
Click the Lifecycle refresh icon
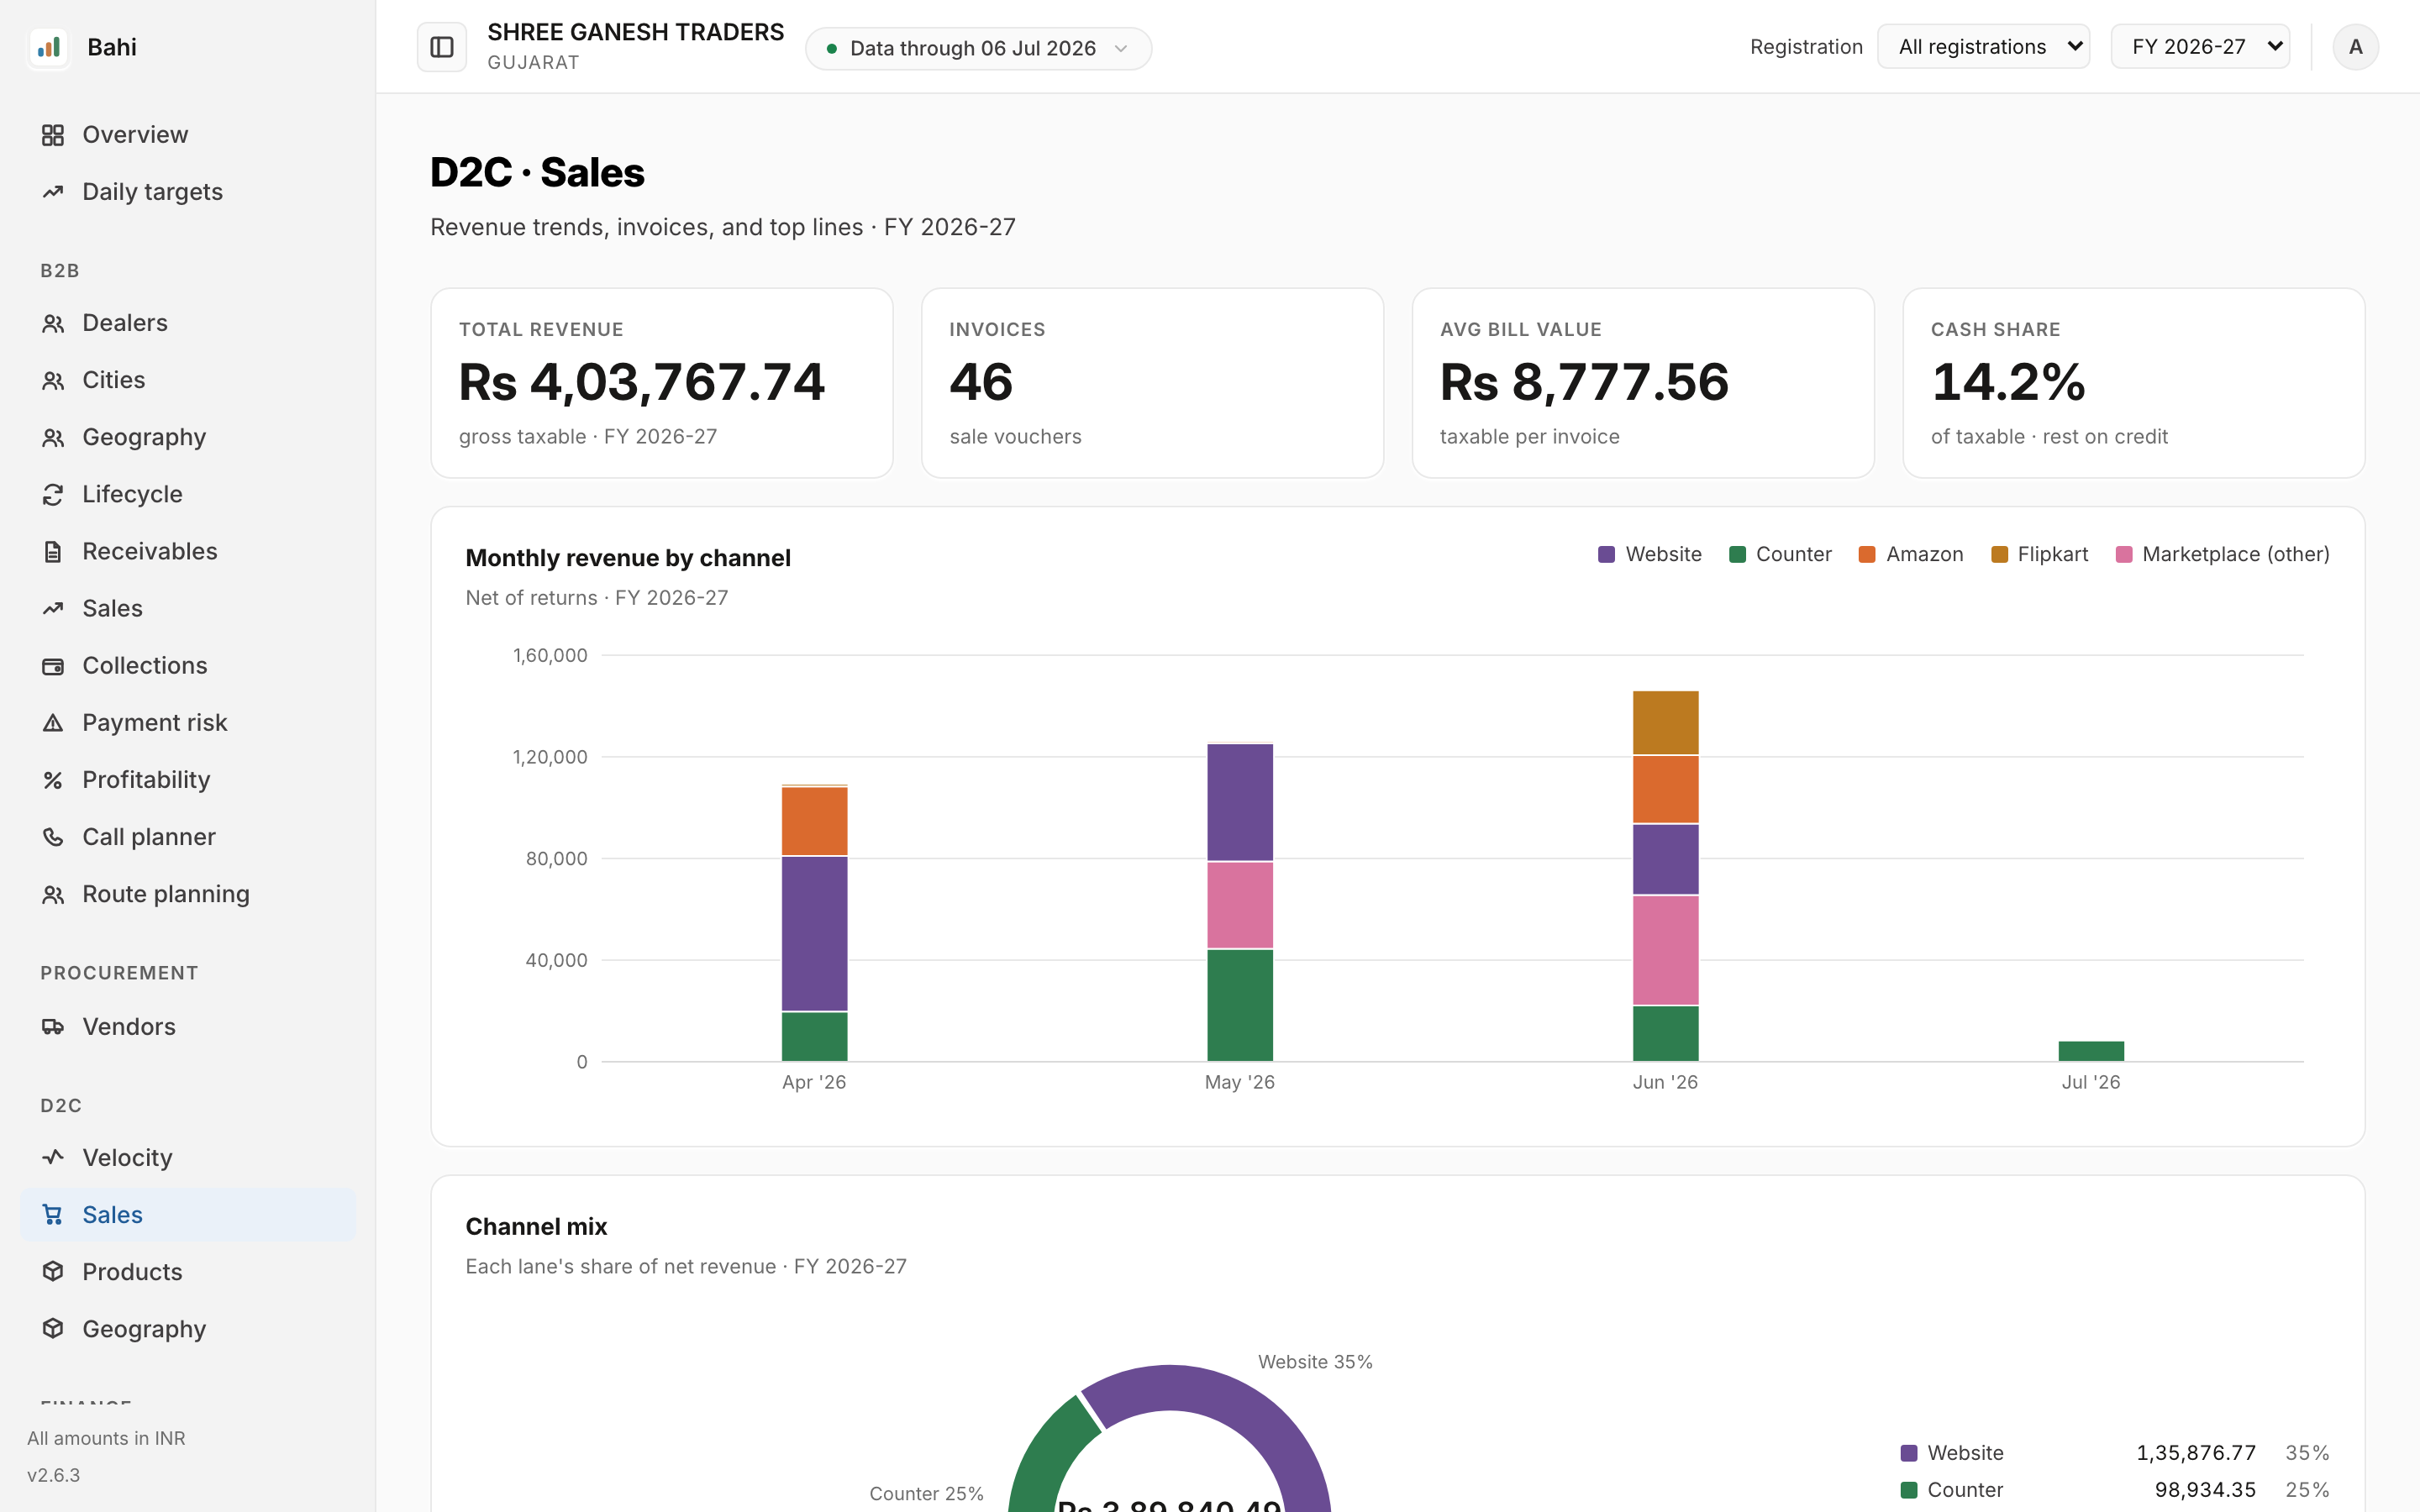point(53,494)
